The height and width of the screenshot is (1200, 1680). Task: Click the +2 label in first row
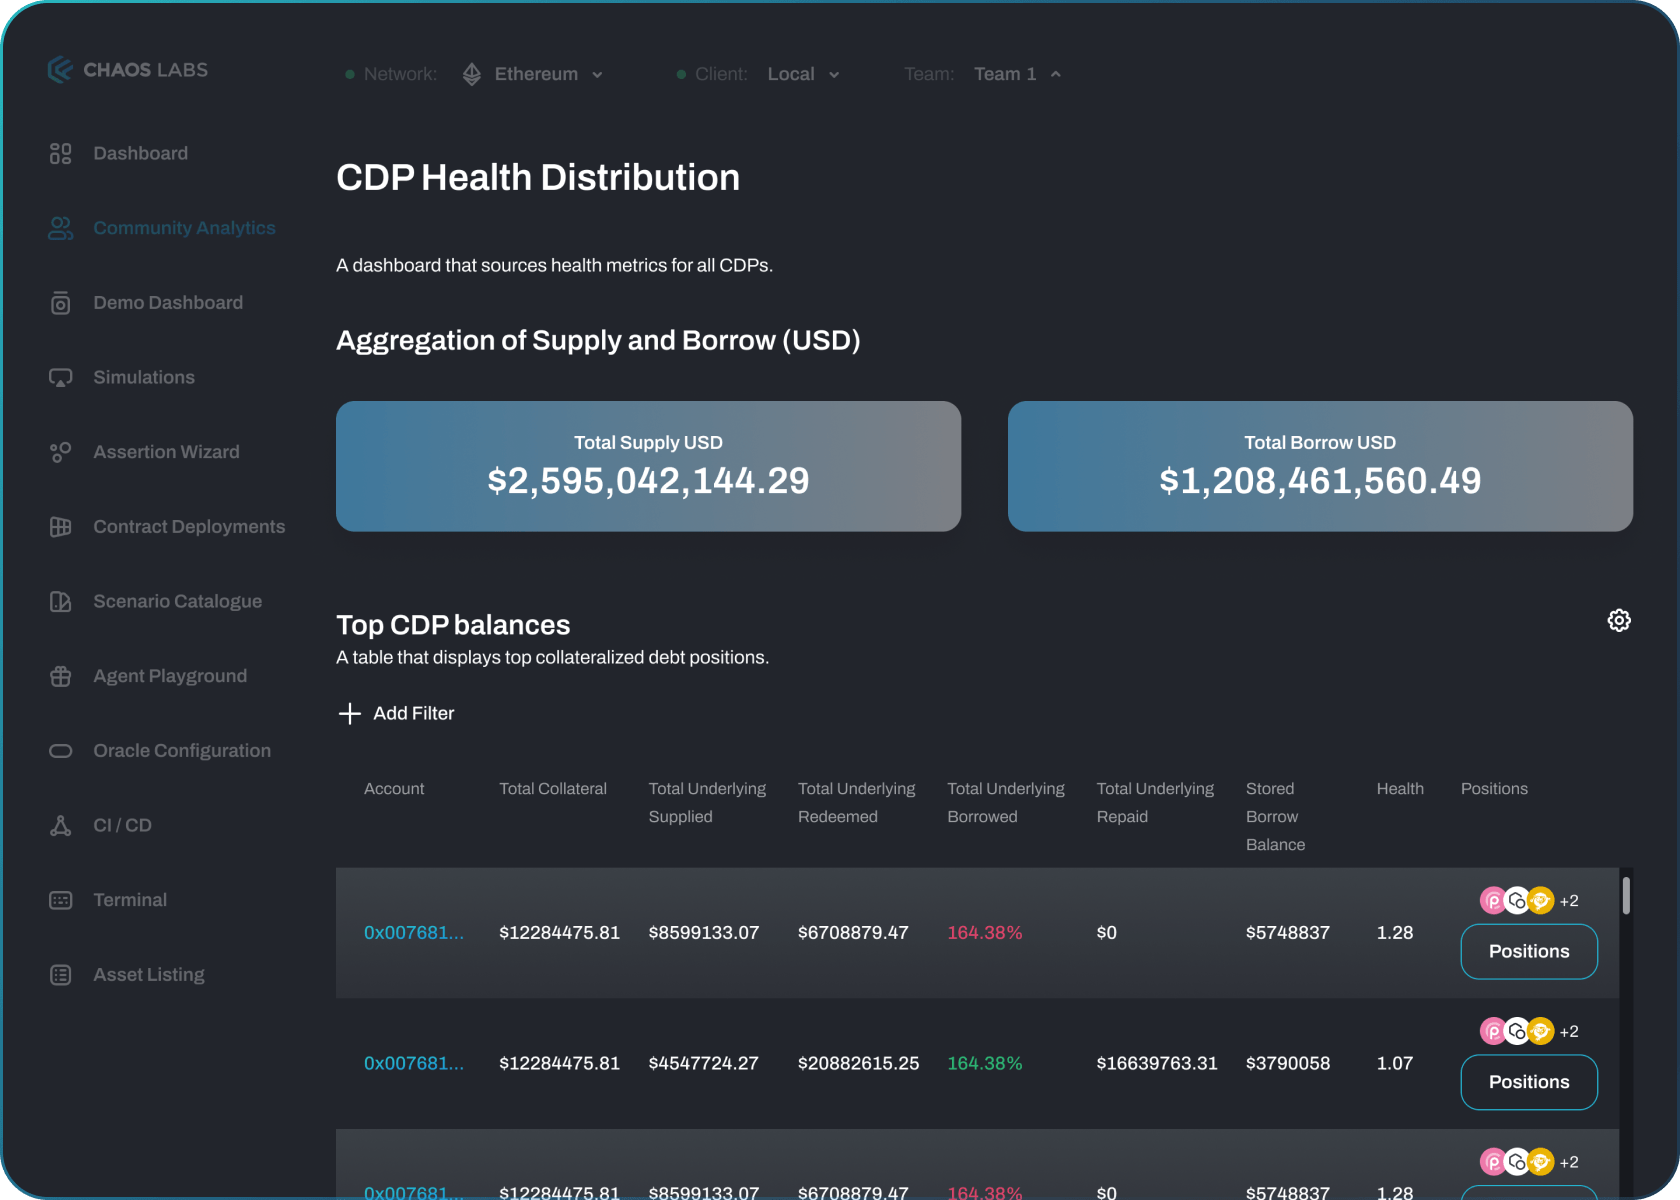coord(1569,901)
